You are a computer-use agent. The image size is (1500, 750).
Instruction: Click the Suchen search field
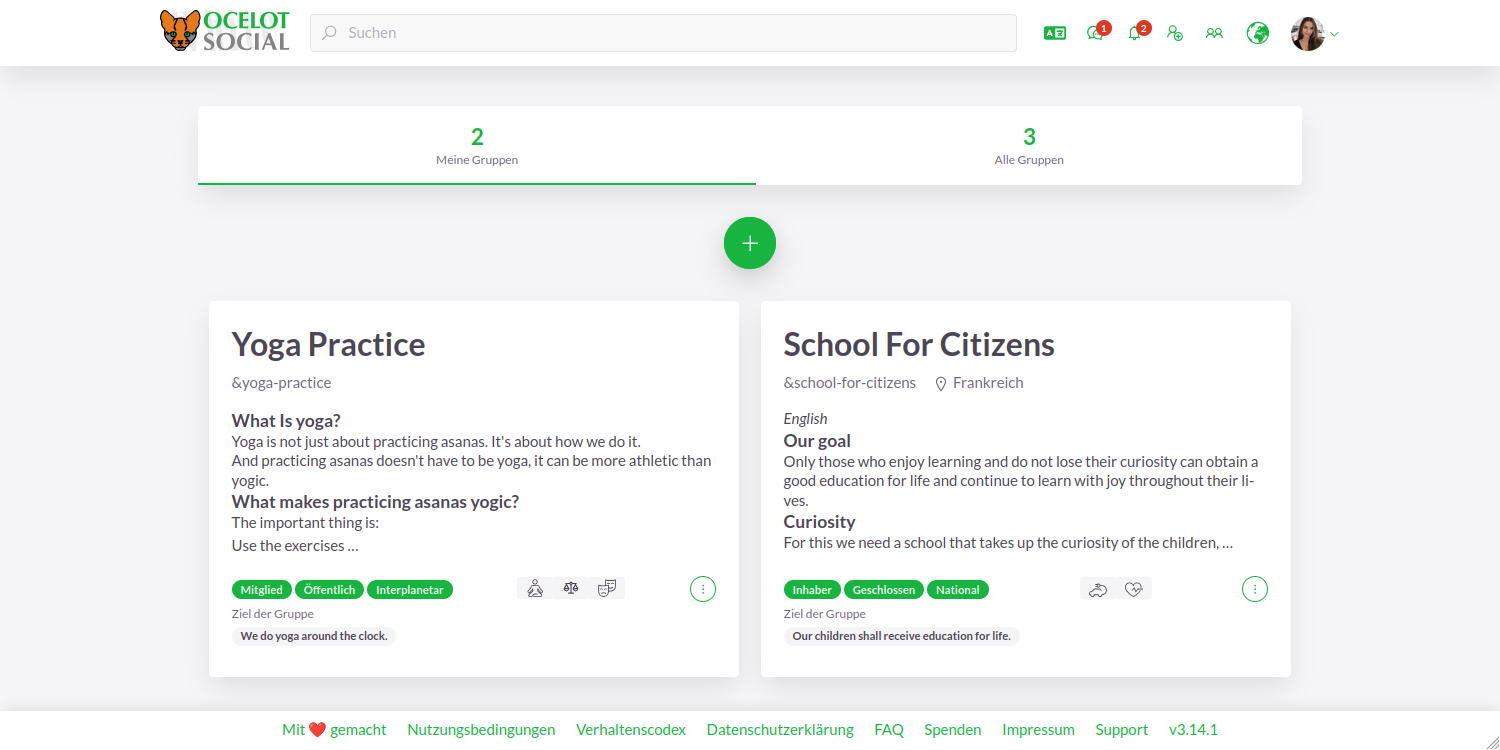[663, 33]
